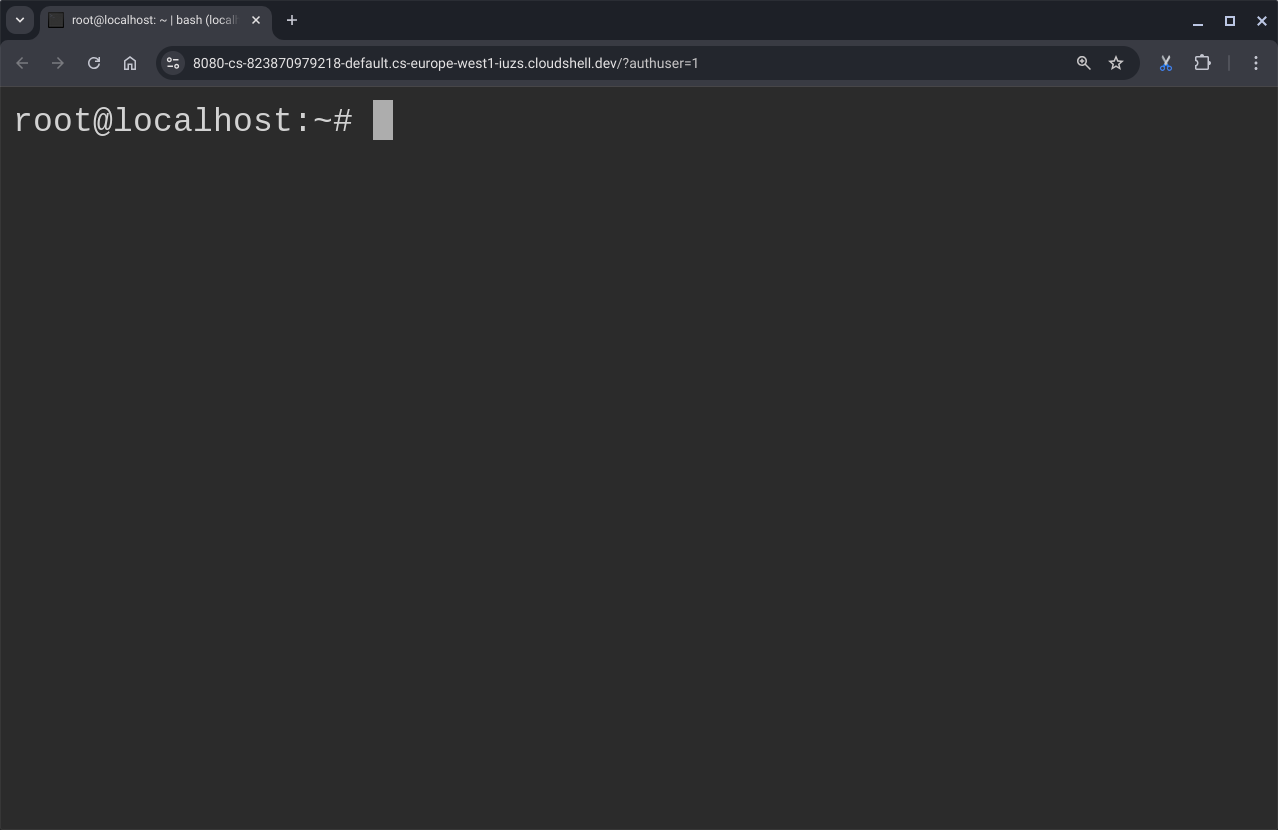The image size is (1278, 830).
Task: Open the tab search chevron
Action: pos(19,20)
